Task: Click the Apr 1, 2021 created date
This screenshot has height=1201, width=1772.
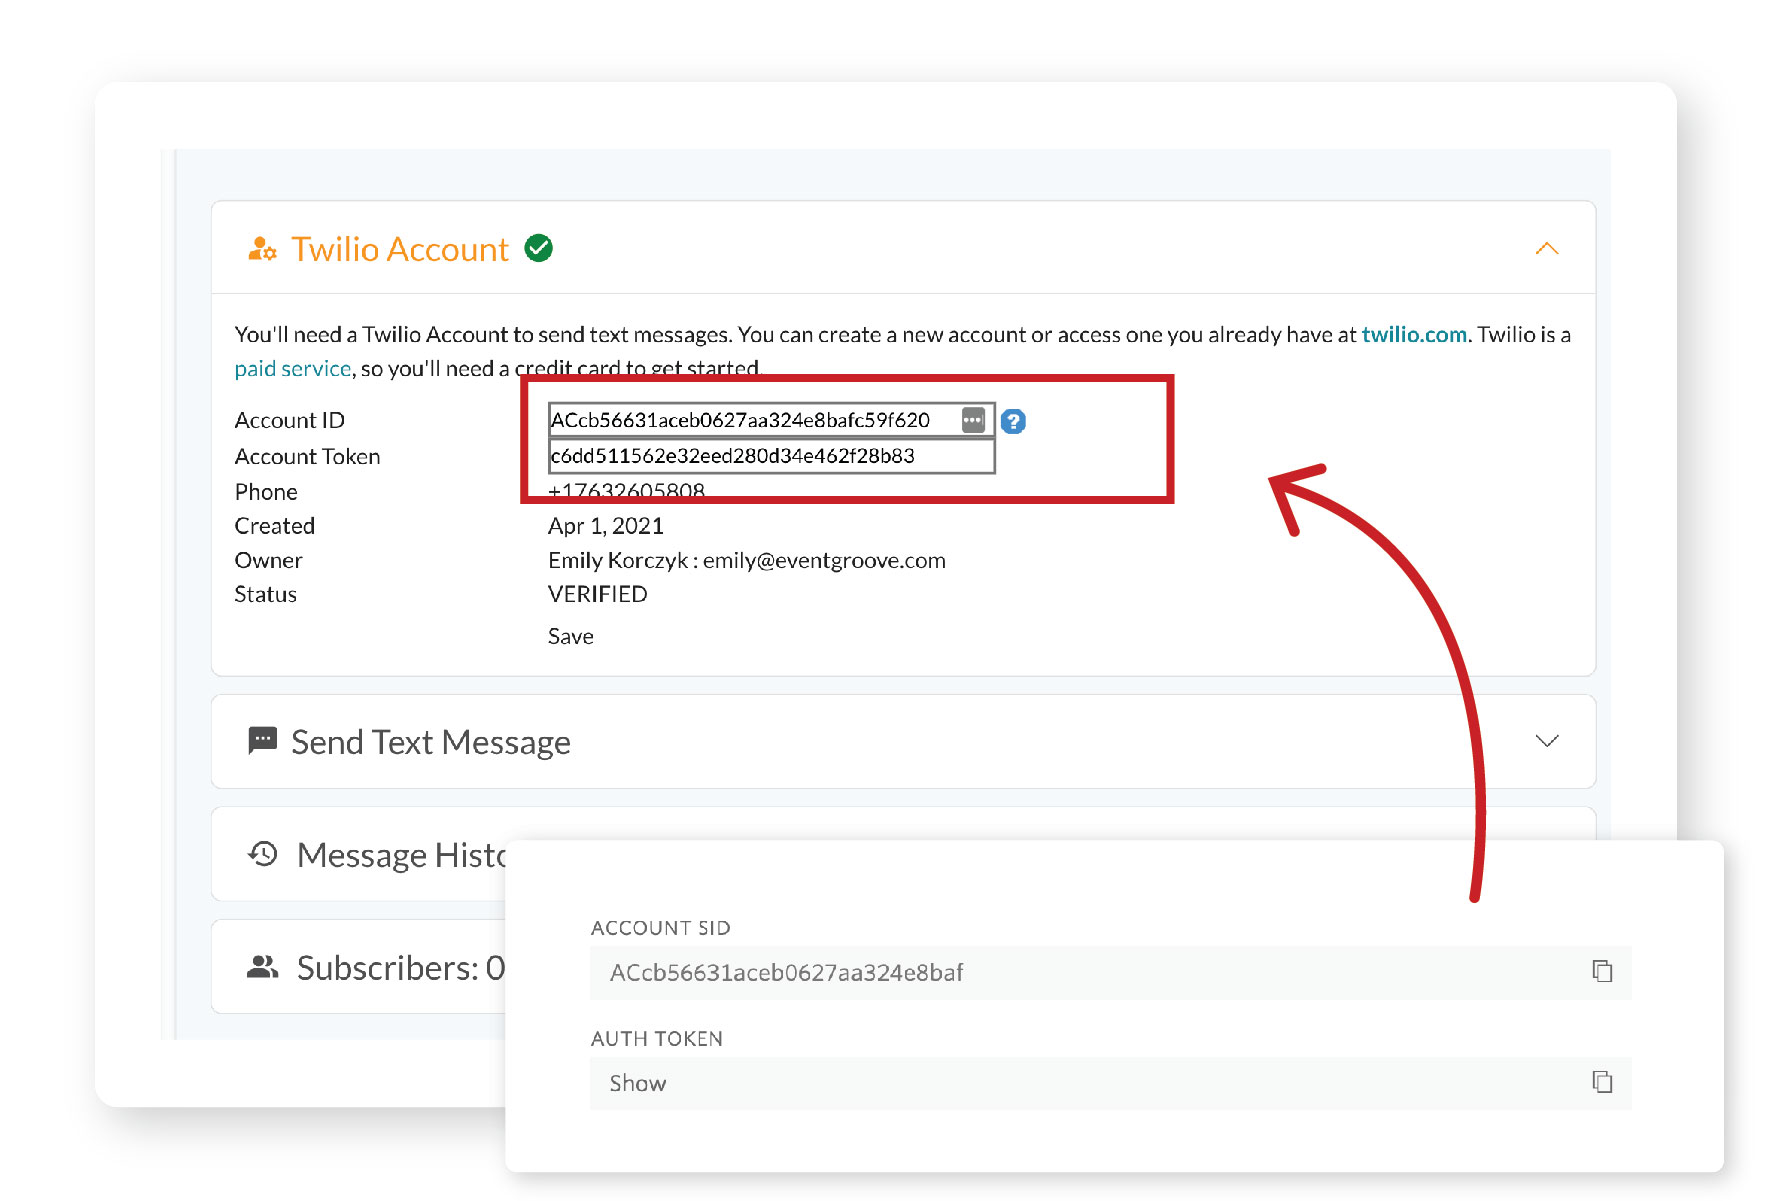Action: pyautogui.click(x=606, y=526)
